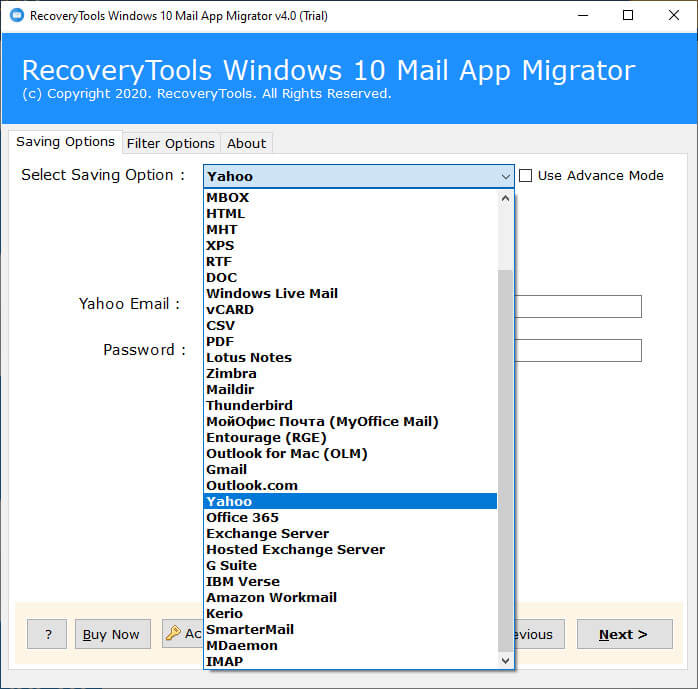Click the question mark help button

click(47, 634)
